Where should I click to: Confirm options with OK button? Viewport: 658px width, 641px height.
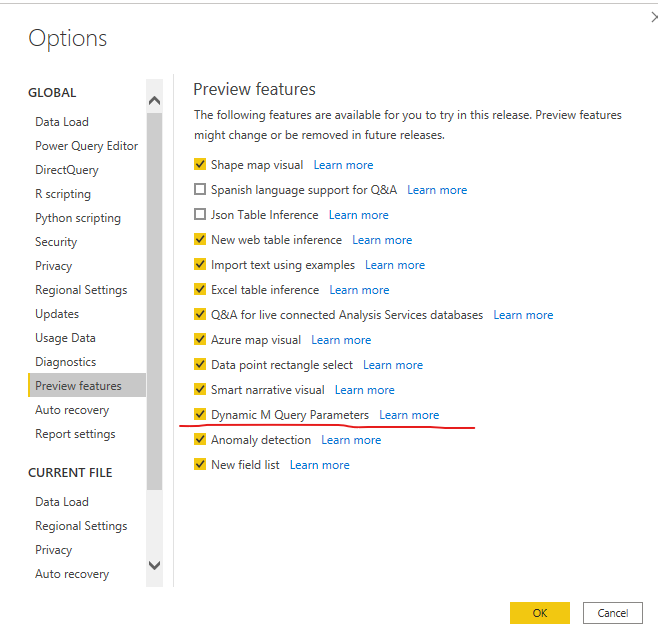pos(540,613)
